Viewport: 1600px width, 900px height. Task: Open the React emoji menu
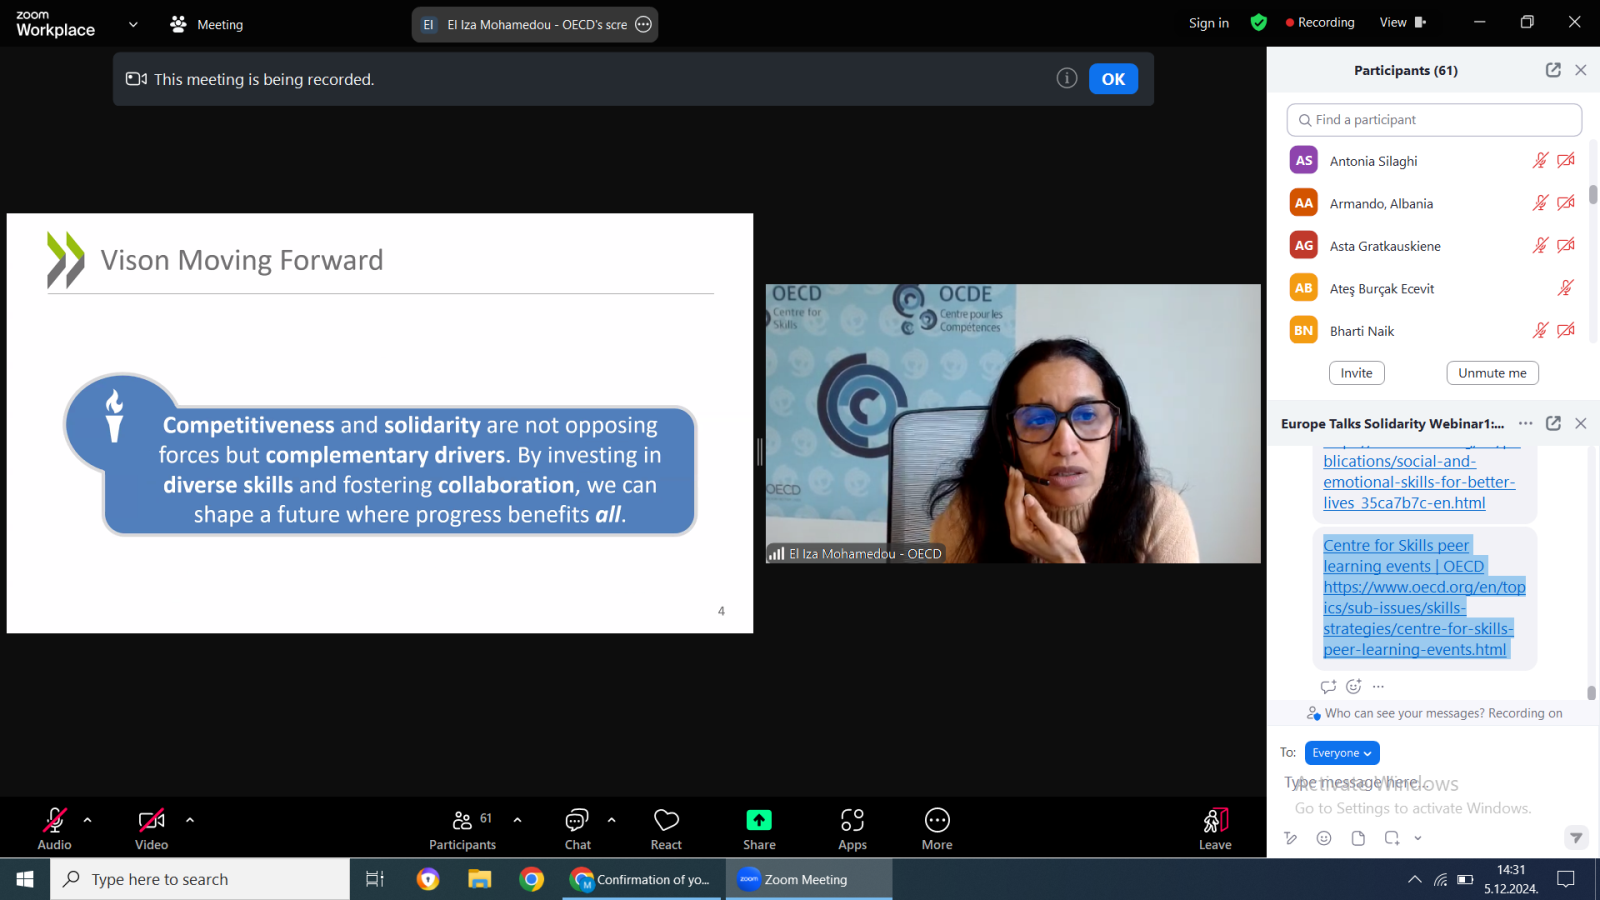(666, 829)
